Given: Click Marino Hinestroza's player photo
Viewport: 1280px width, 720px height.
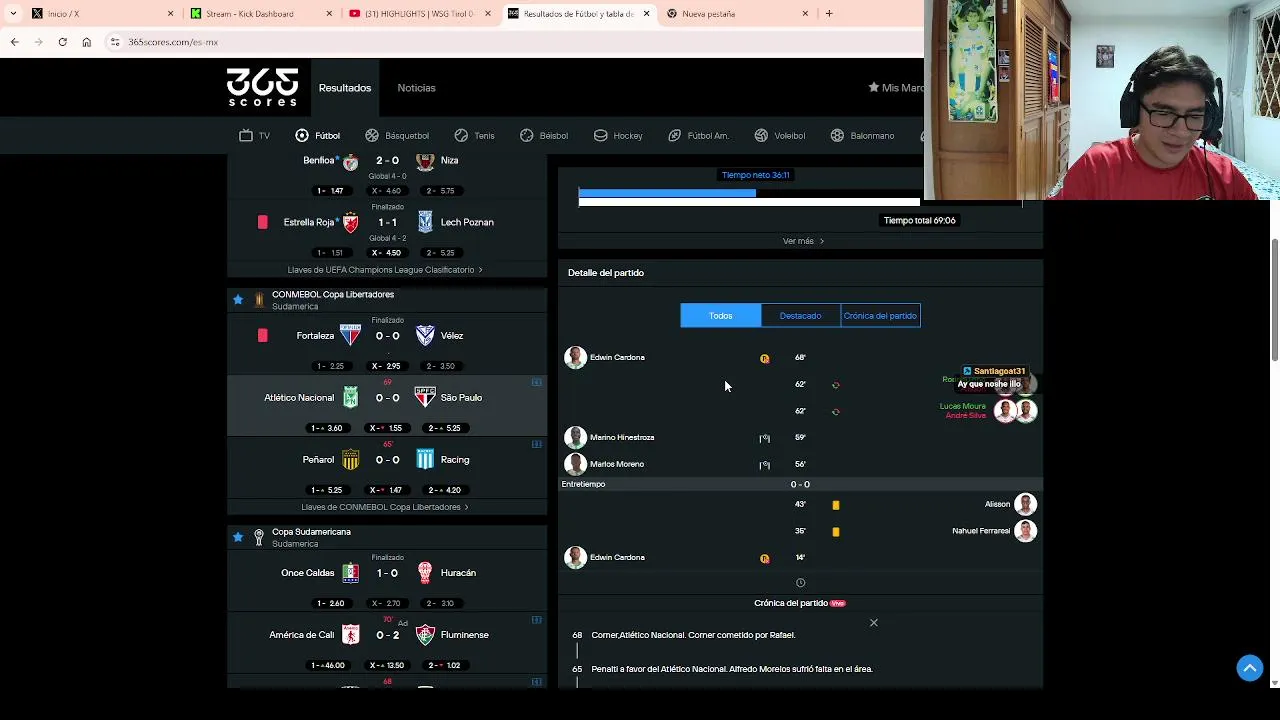Looking at the screenshot, I should pos(575,437).
